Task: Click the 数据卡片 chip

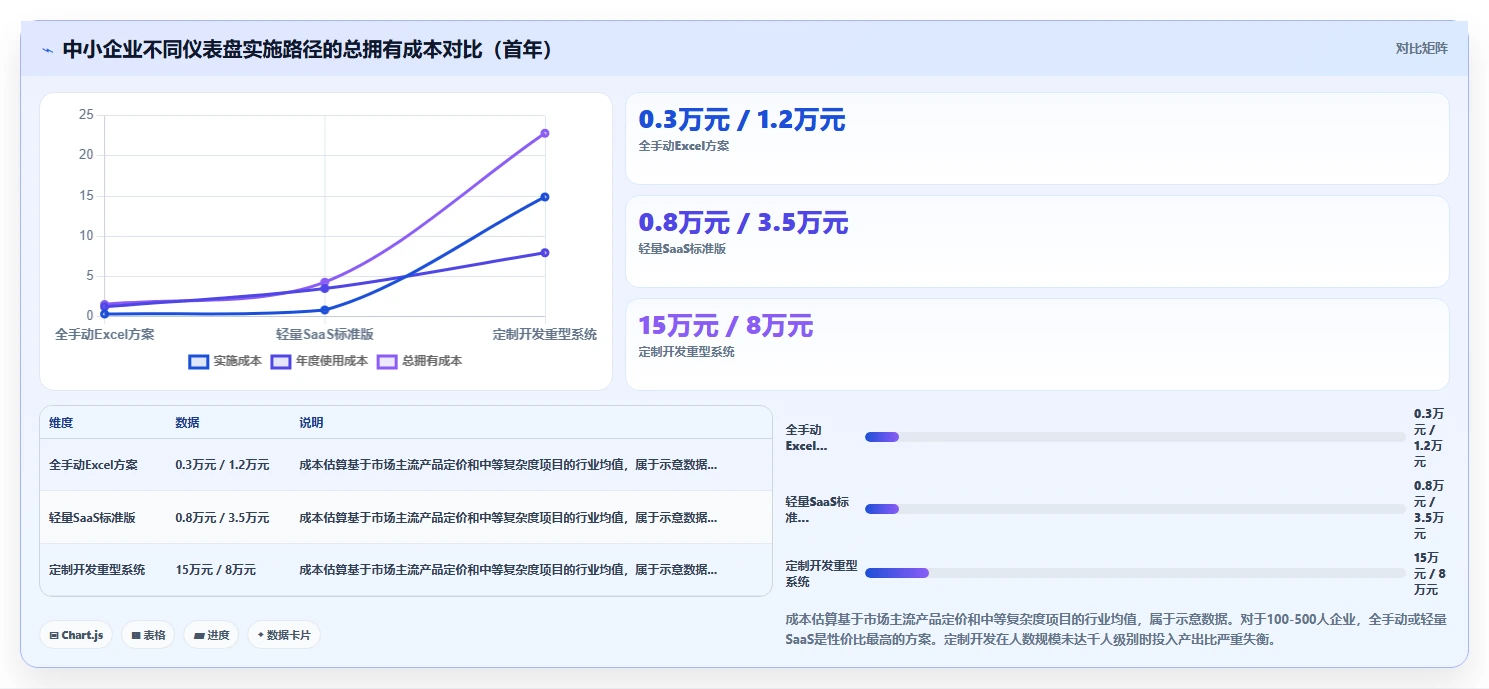Action: point(284,635)
